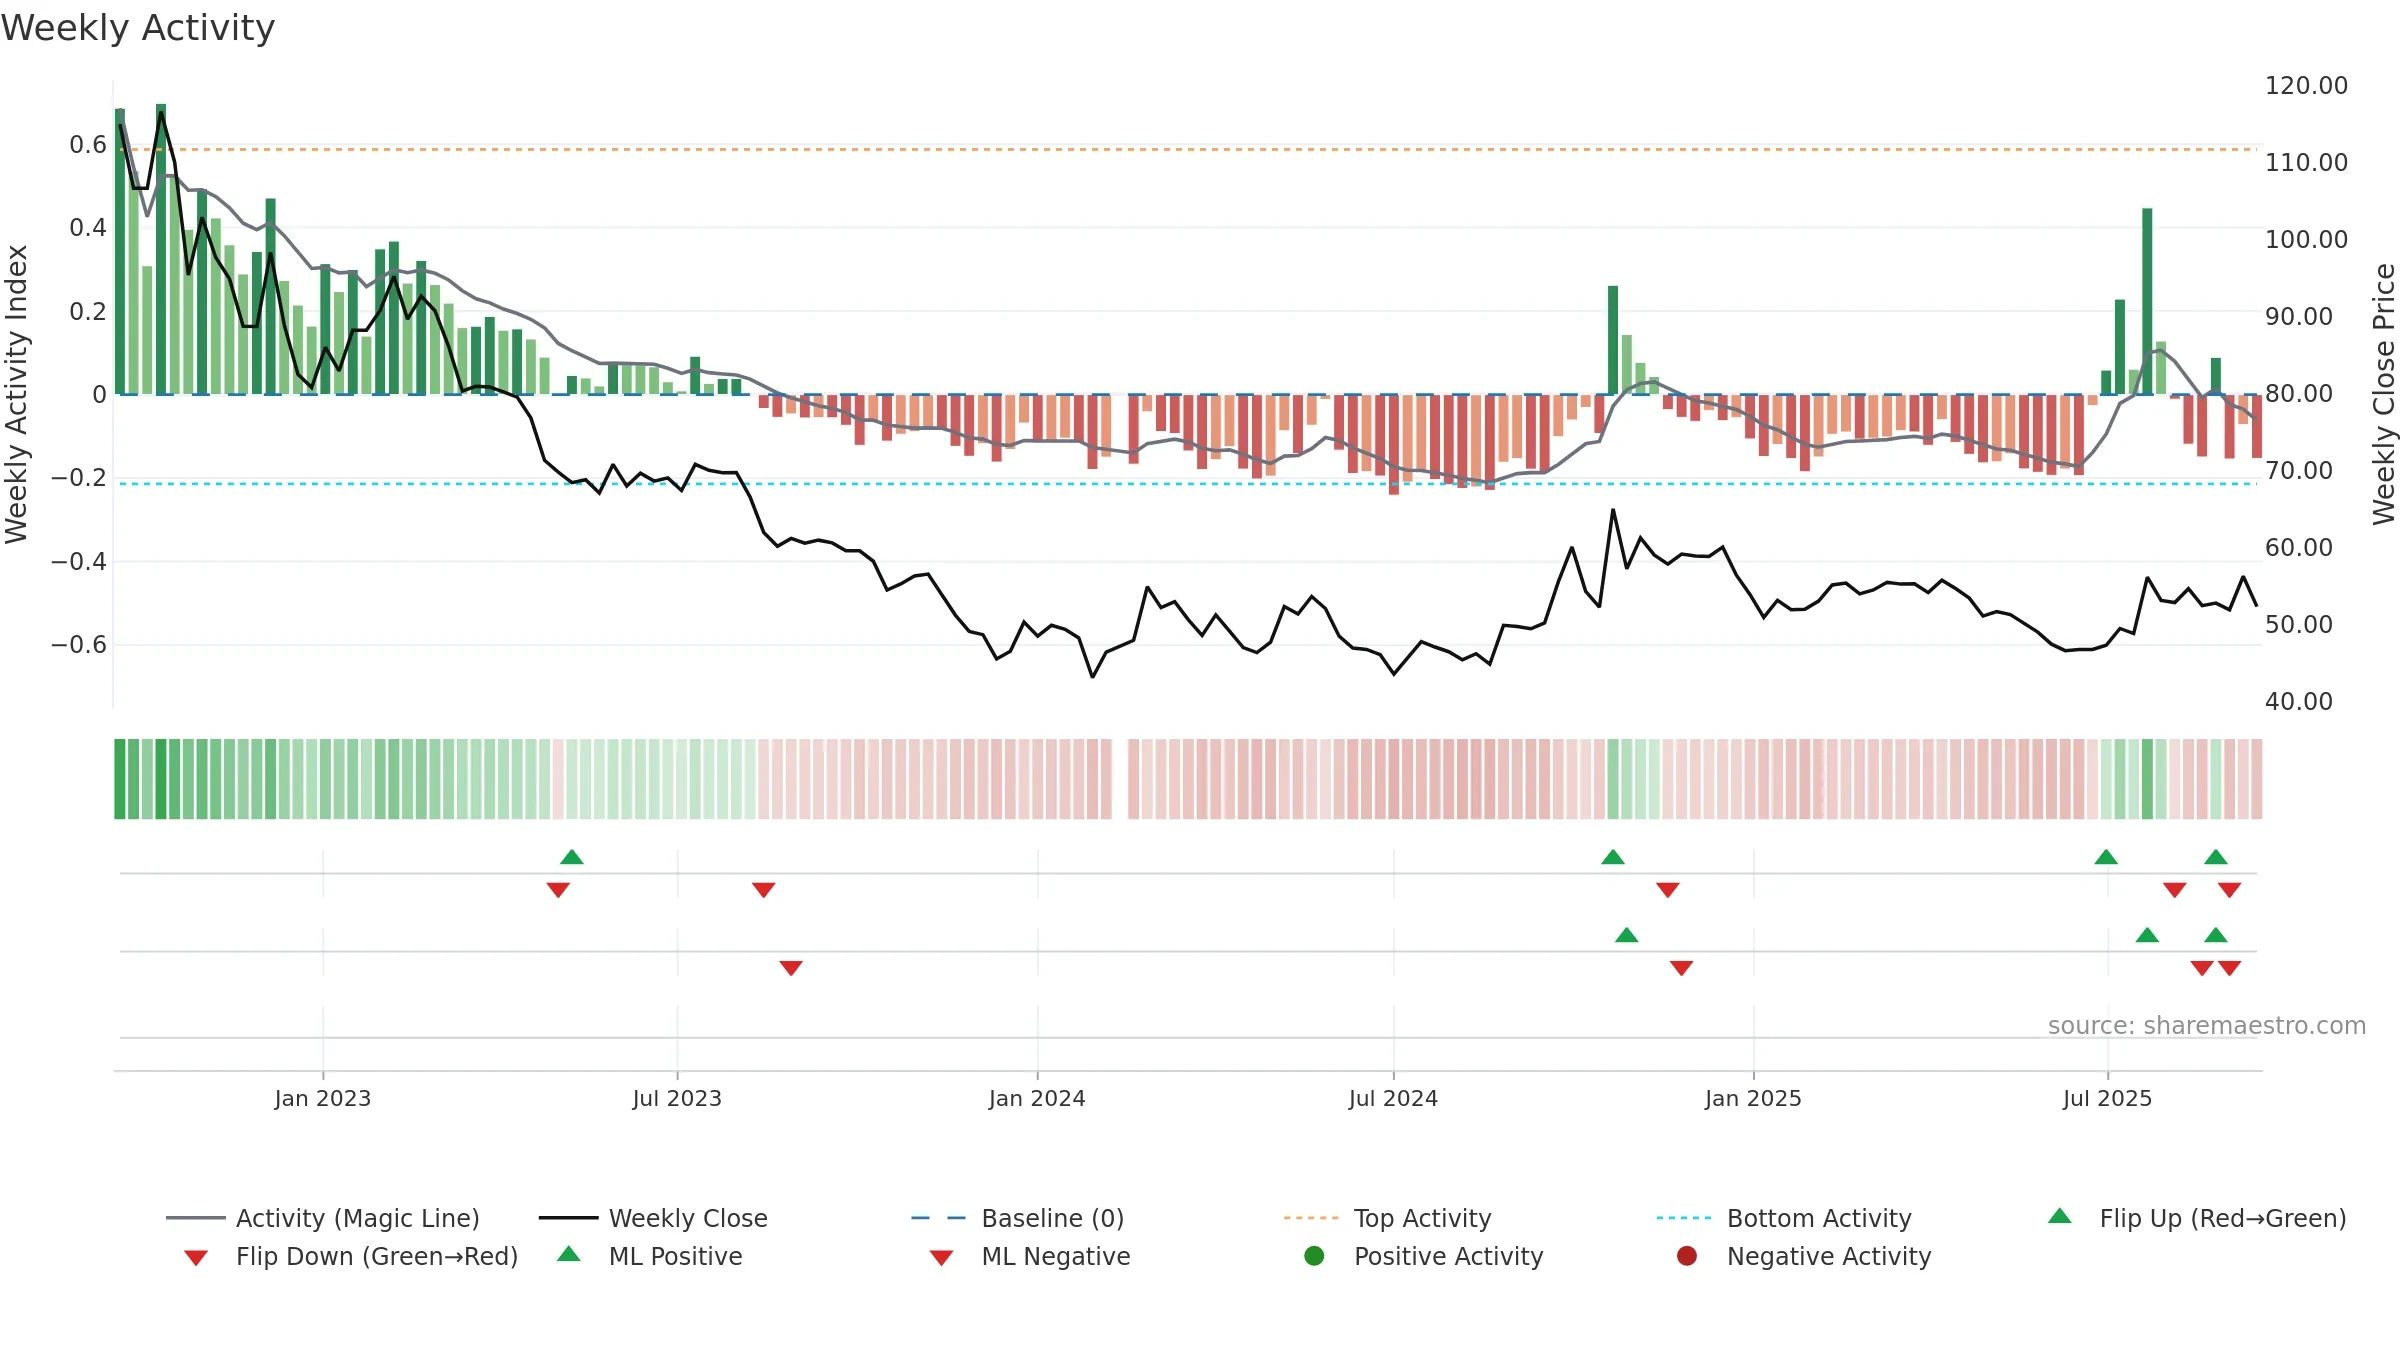Select the ML Negative marker near September 2023
The width and height of the screenshot is (2400, 1350).
(x=791, y=968)
